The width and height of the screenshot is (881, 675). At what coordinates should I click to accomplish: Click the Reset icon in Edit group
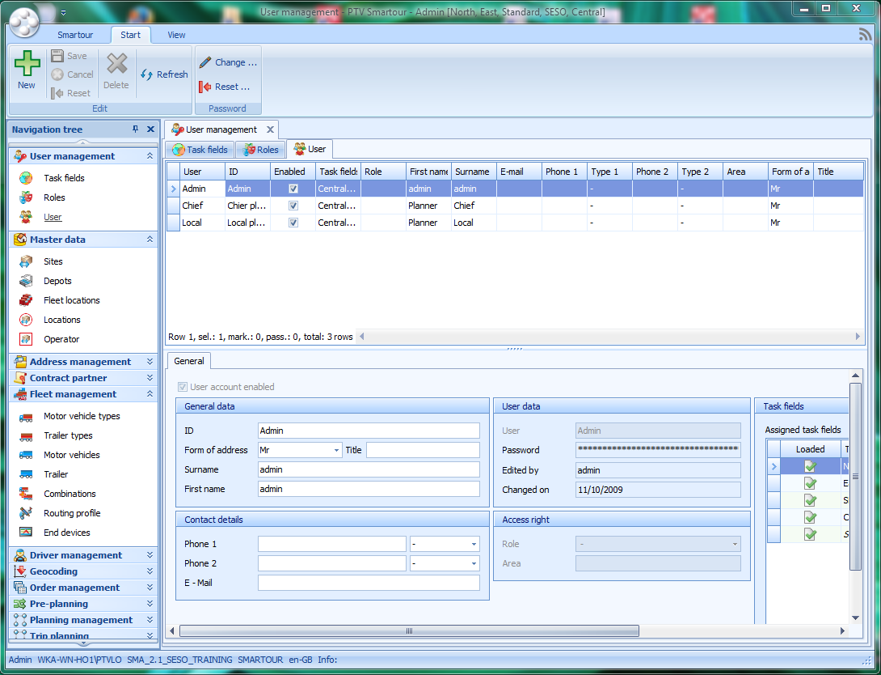(57, 93)
